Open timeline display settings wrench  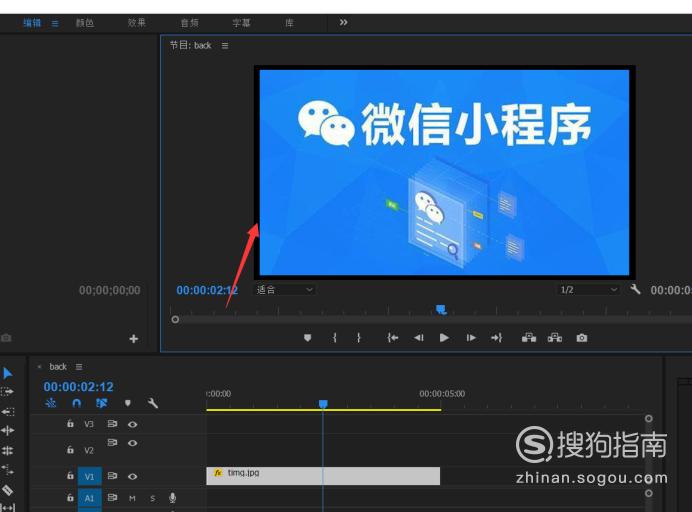[153, 403]
